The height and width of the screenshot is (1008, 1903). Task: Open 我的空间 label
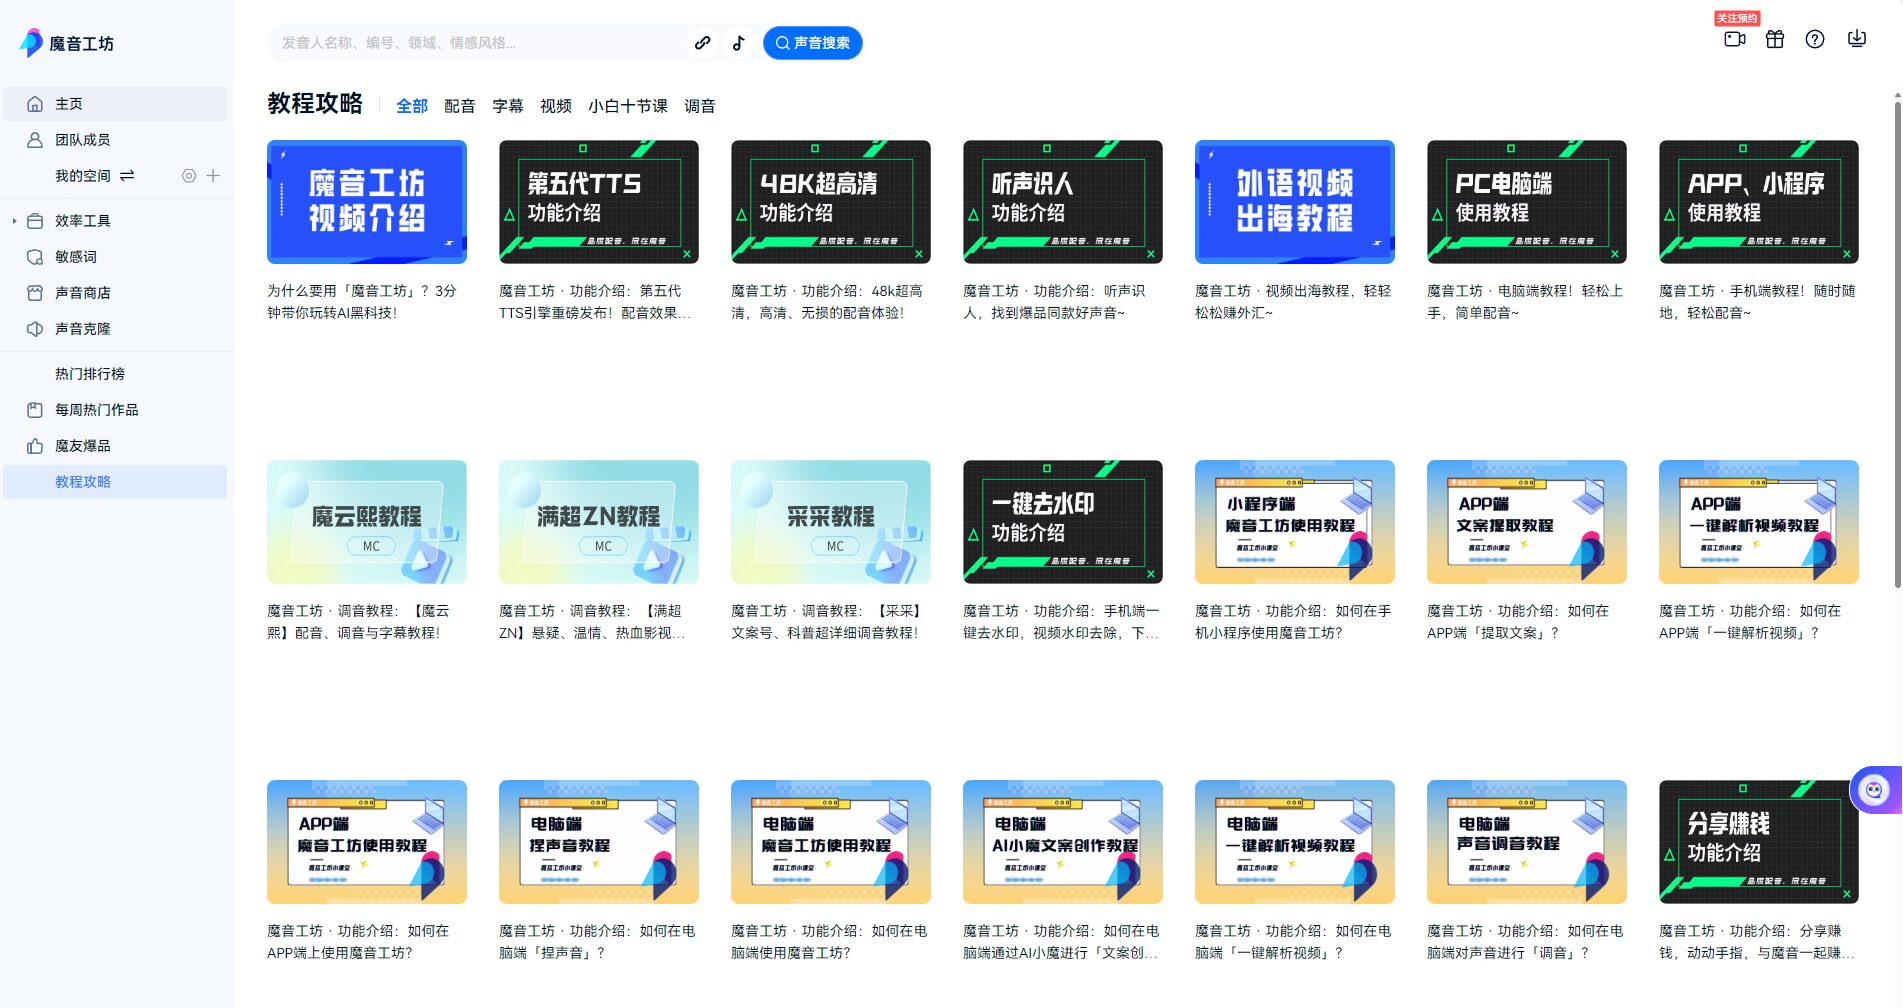click(83, 176)
